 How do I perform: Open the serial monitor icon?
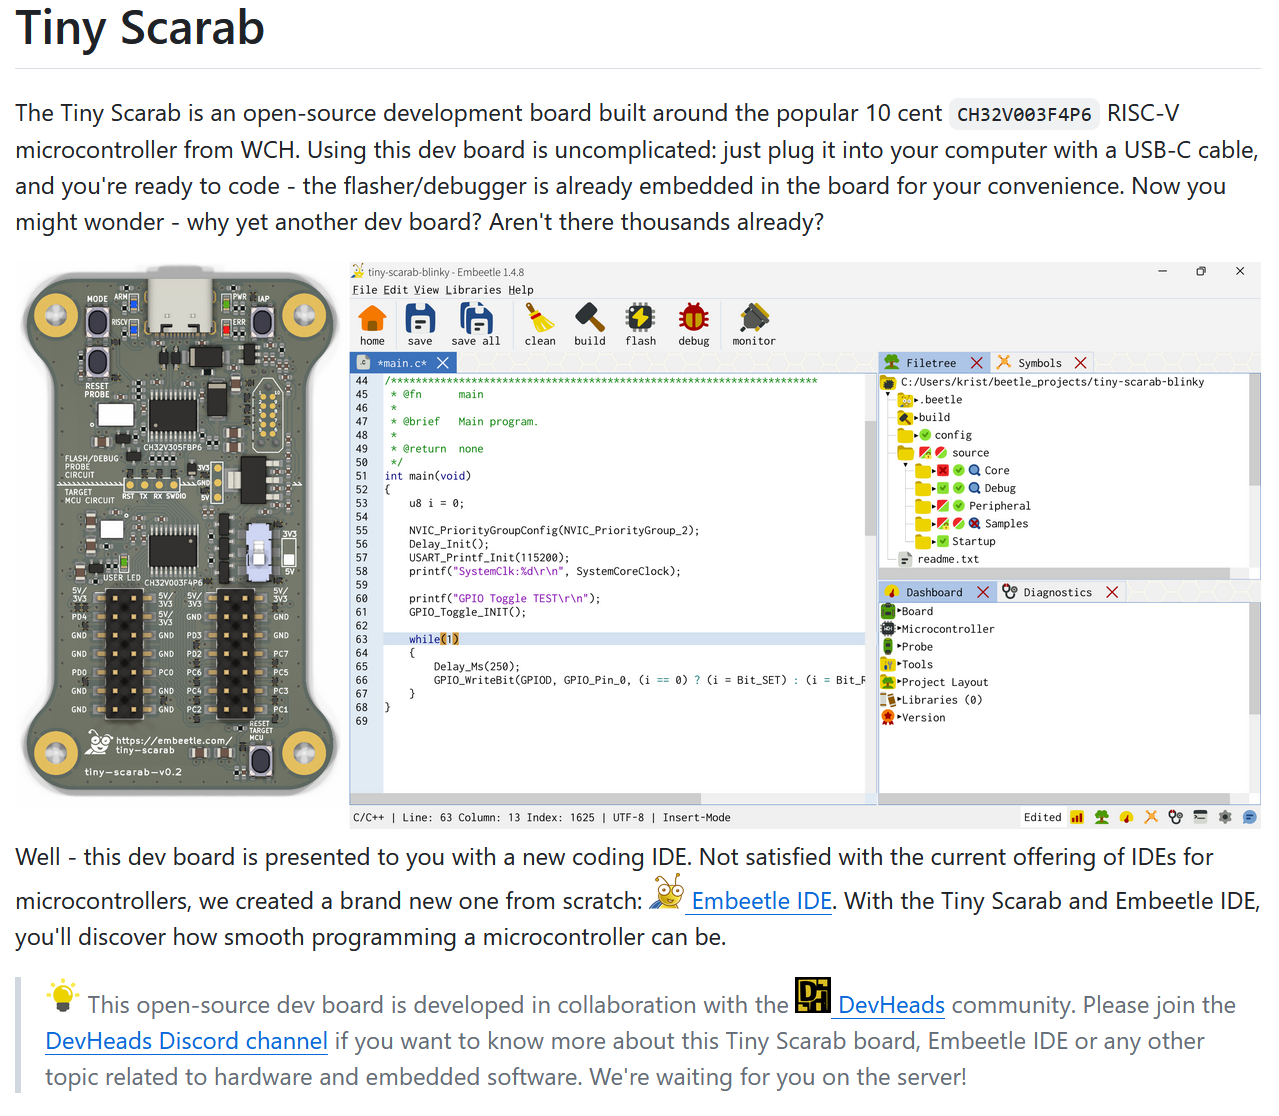pyautogui.click(x=753, y=320)
